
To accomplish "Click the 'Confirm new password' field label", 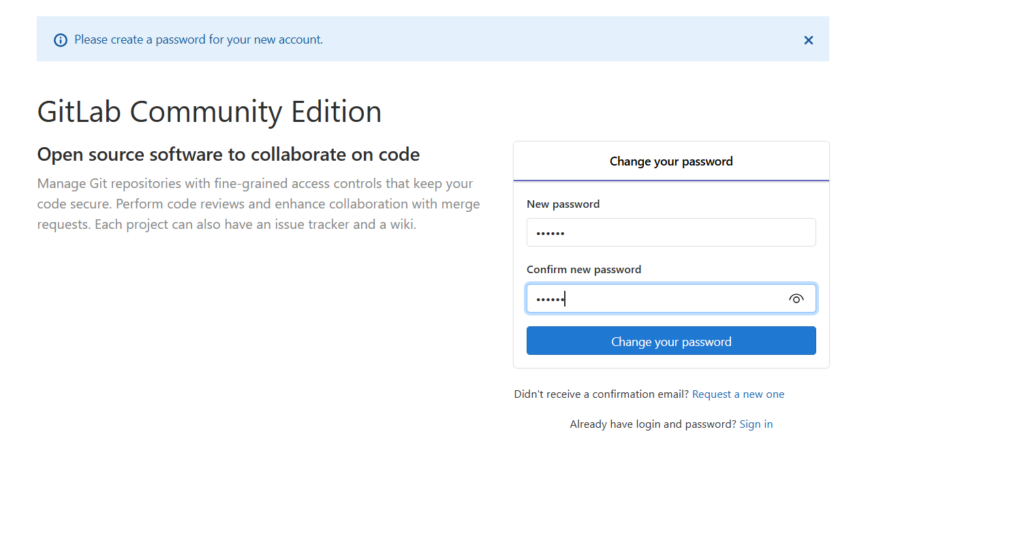I will pyautogui.click(x=584, y=269).
